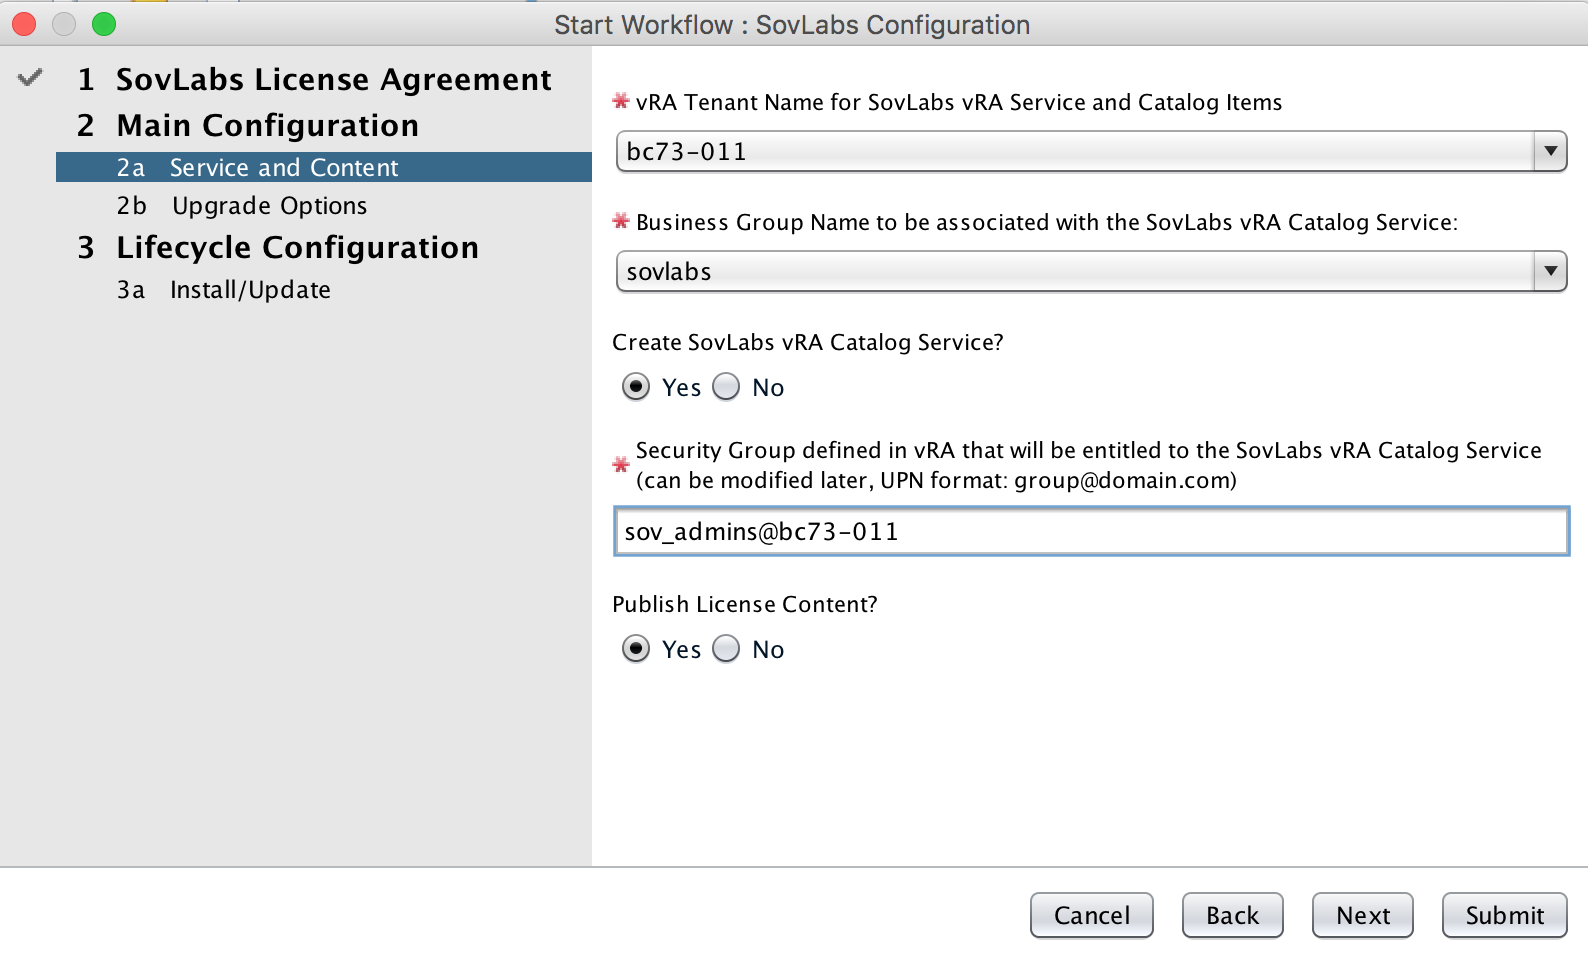The height and width of the screenshot is (960, 1588).
Task: Select Yes for Publish License Content
Action: [636, 649]
